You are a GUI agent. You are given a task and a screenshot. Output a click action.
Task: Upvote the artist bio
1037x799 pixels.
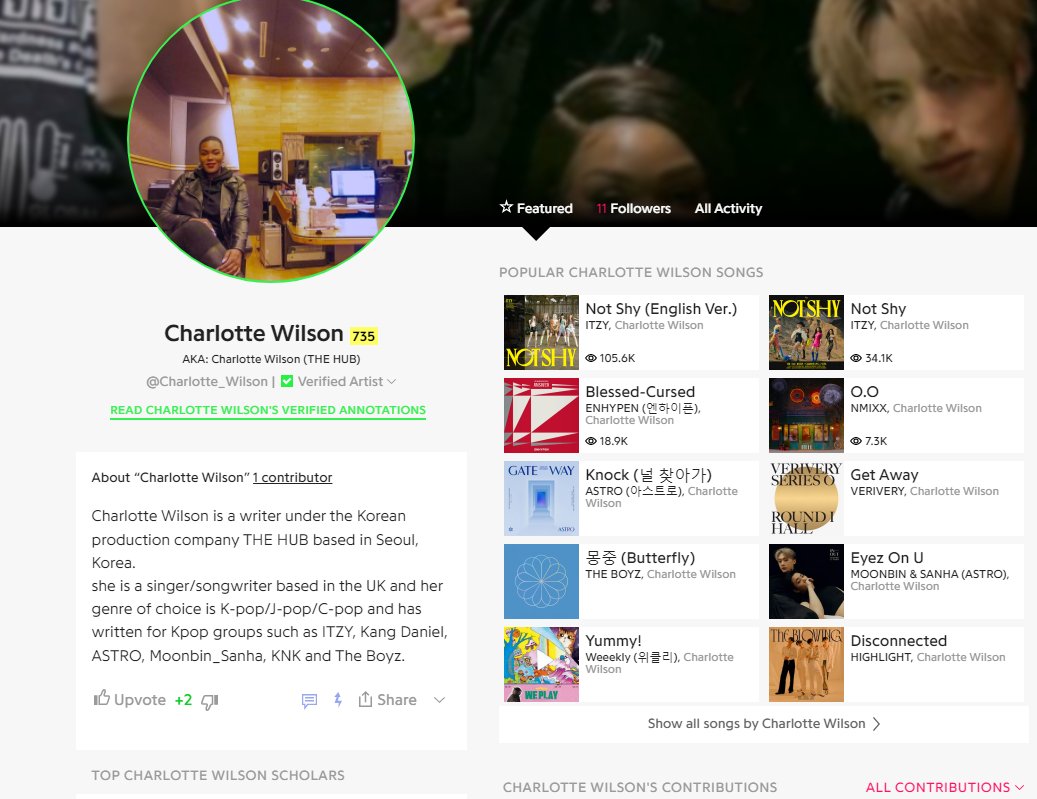(x=130, y=699)
